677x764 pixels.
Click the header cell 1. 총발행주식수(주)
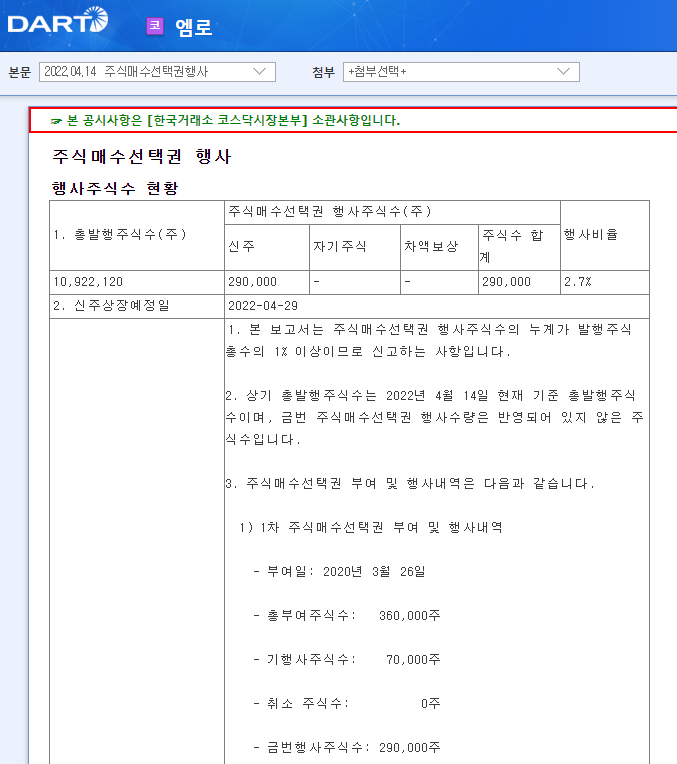tap(137, 235)
